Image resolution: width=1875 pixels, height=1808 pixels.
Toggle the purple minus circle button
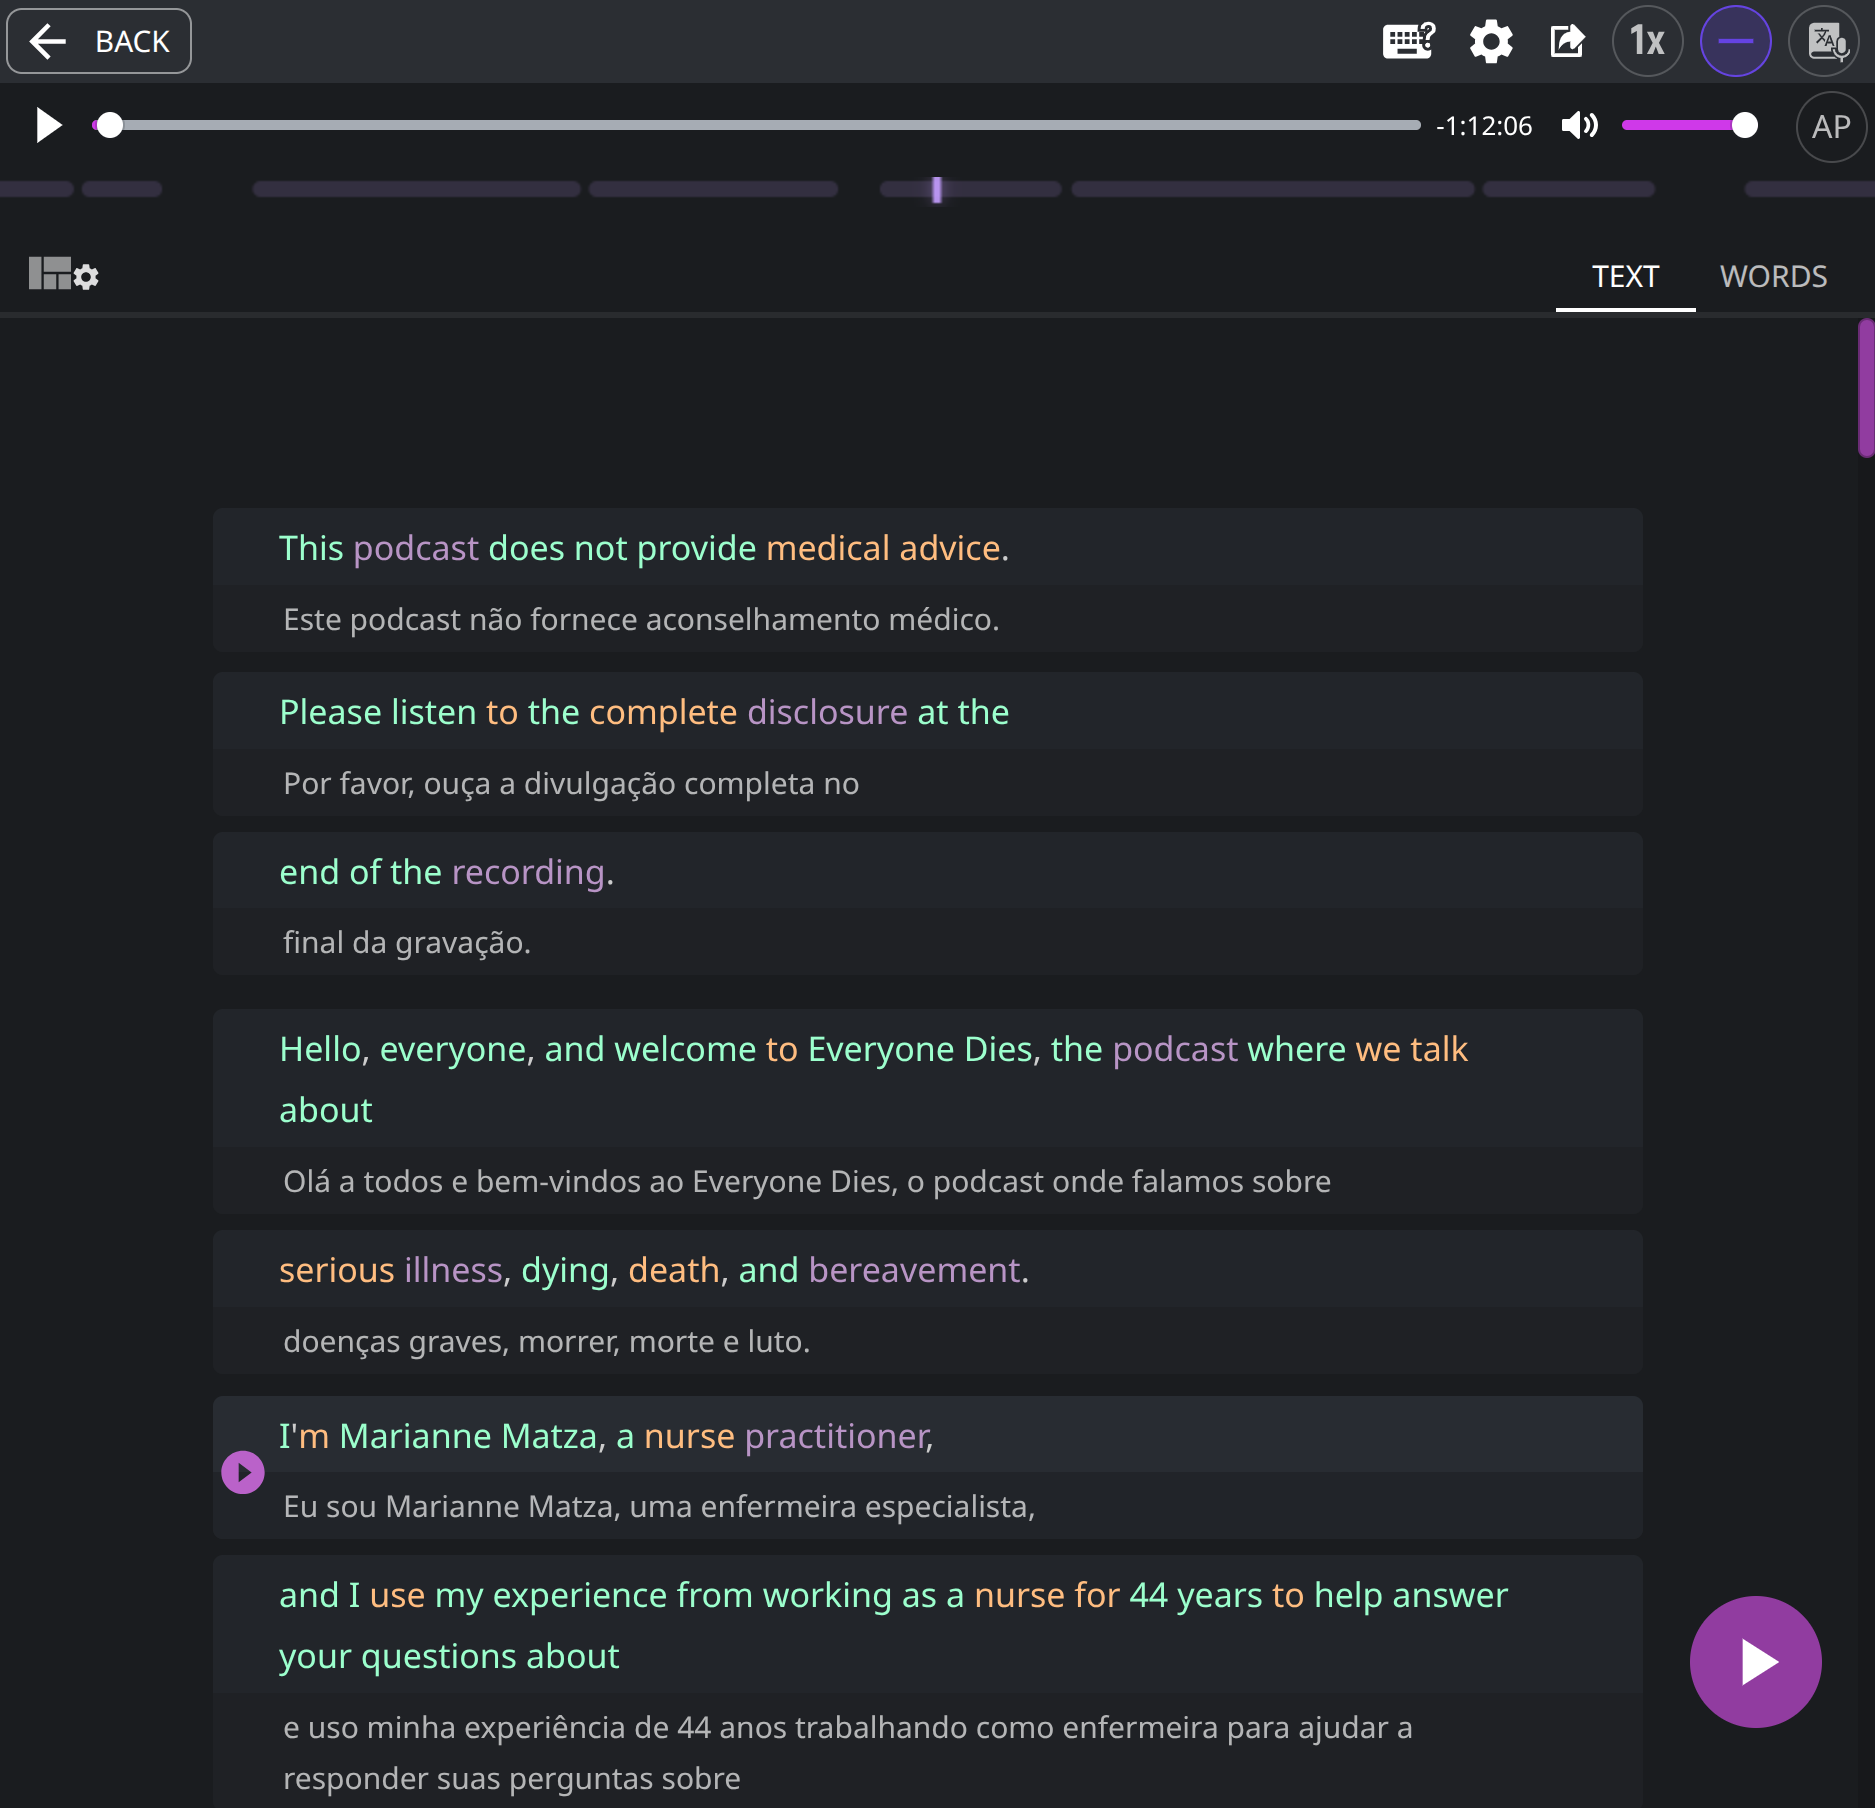tap(1735, 41)
